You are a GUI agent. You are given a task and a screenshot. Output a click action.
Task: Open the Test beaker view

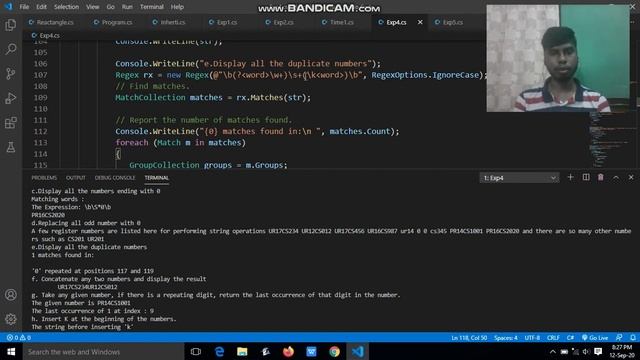11,147
